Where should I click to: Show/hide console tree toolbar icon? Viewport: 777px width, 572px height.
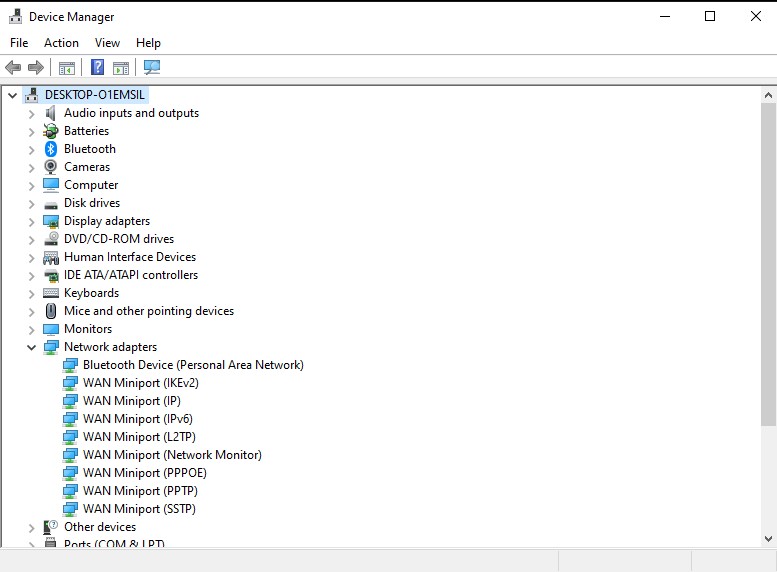[66, 67]
